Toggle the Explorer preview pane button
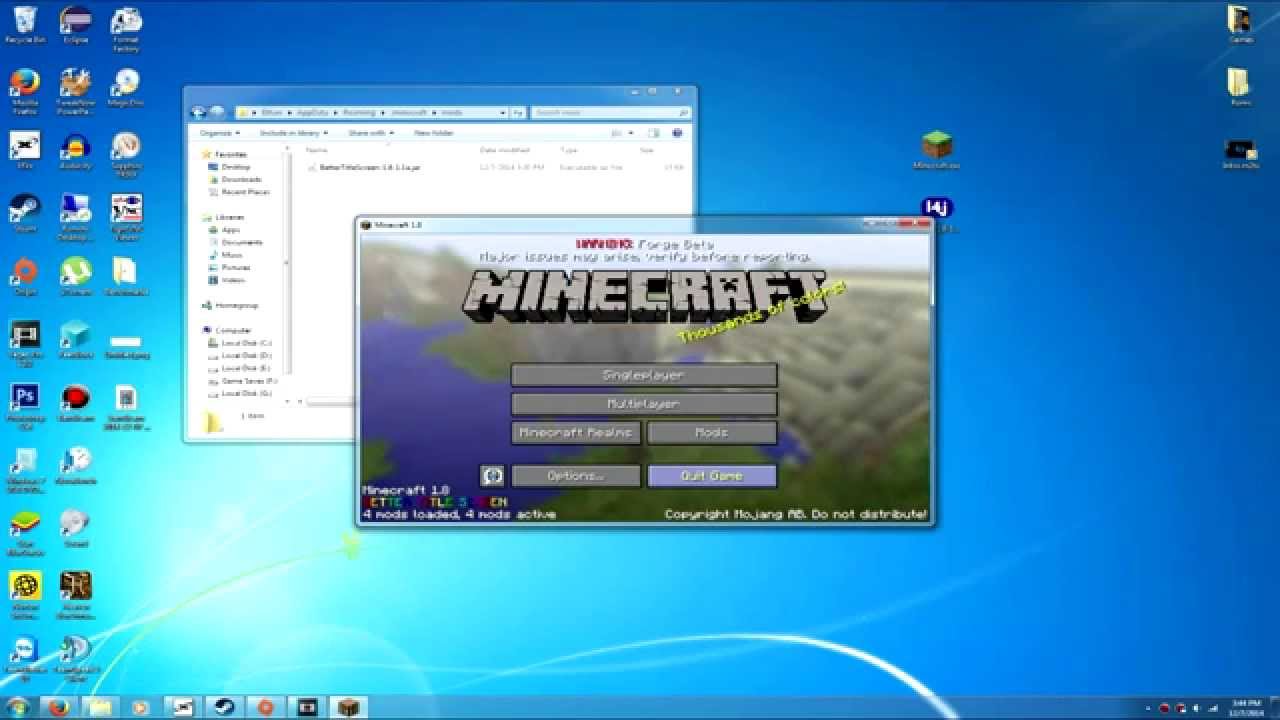Screen dimensions: 1280x720 coord(654,132)
